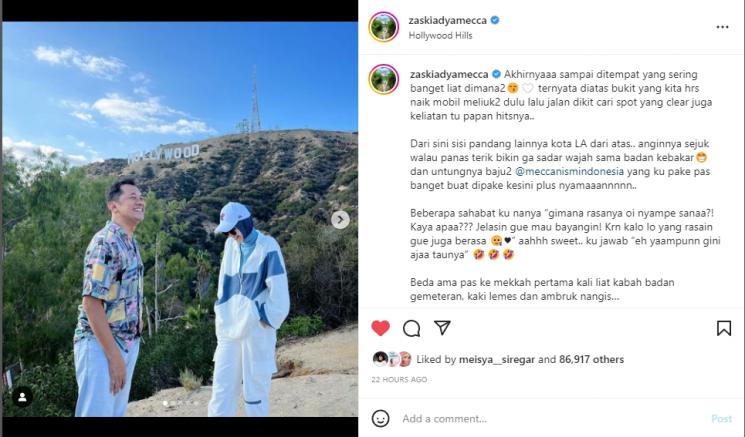
Task: Go to next photo with arrow
Action: [x=340, y=219]
